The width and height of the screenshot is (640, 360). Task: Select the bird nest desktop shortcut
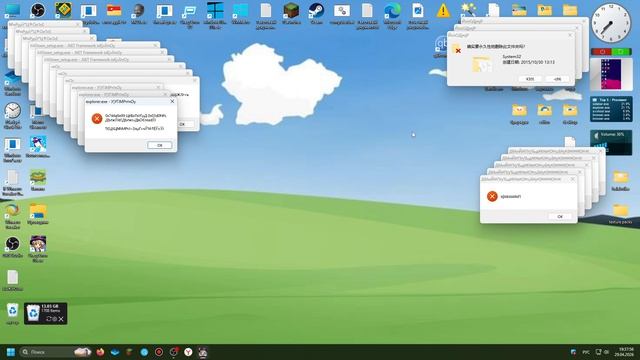[38, 177]
